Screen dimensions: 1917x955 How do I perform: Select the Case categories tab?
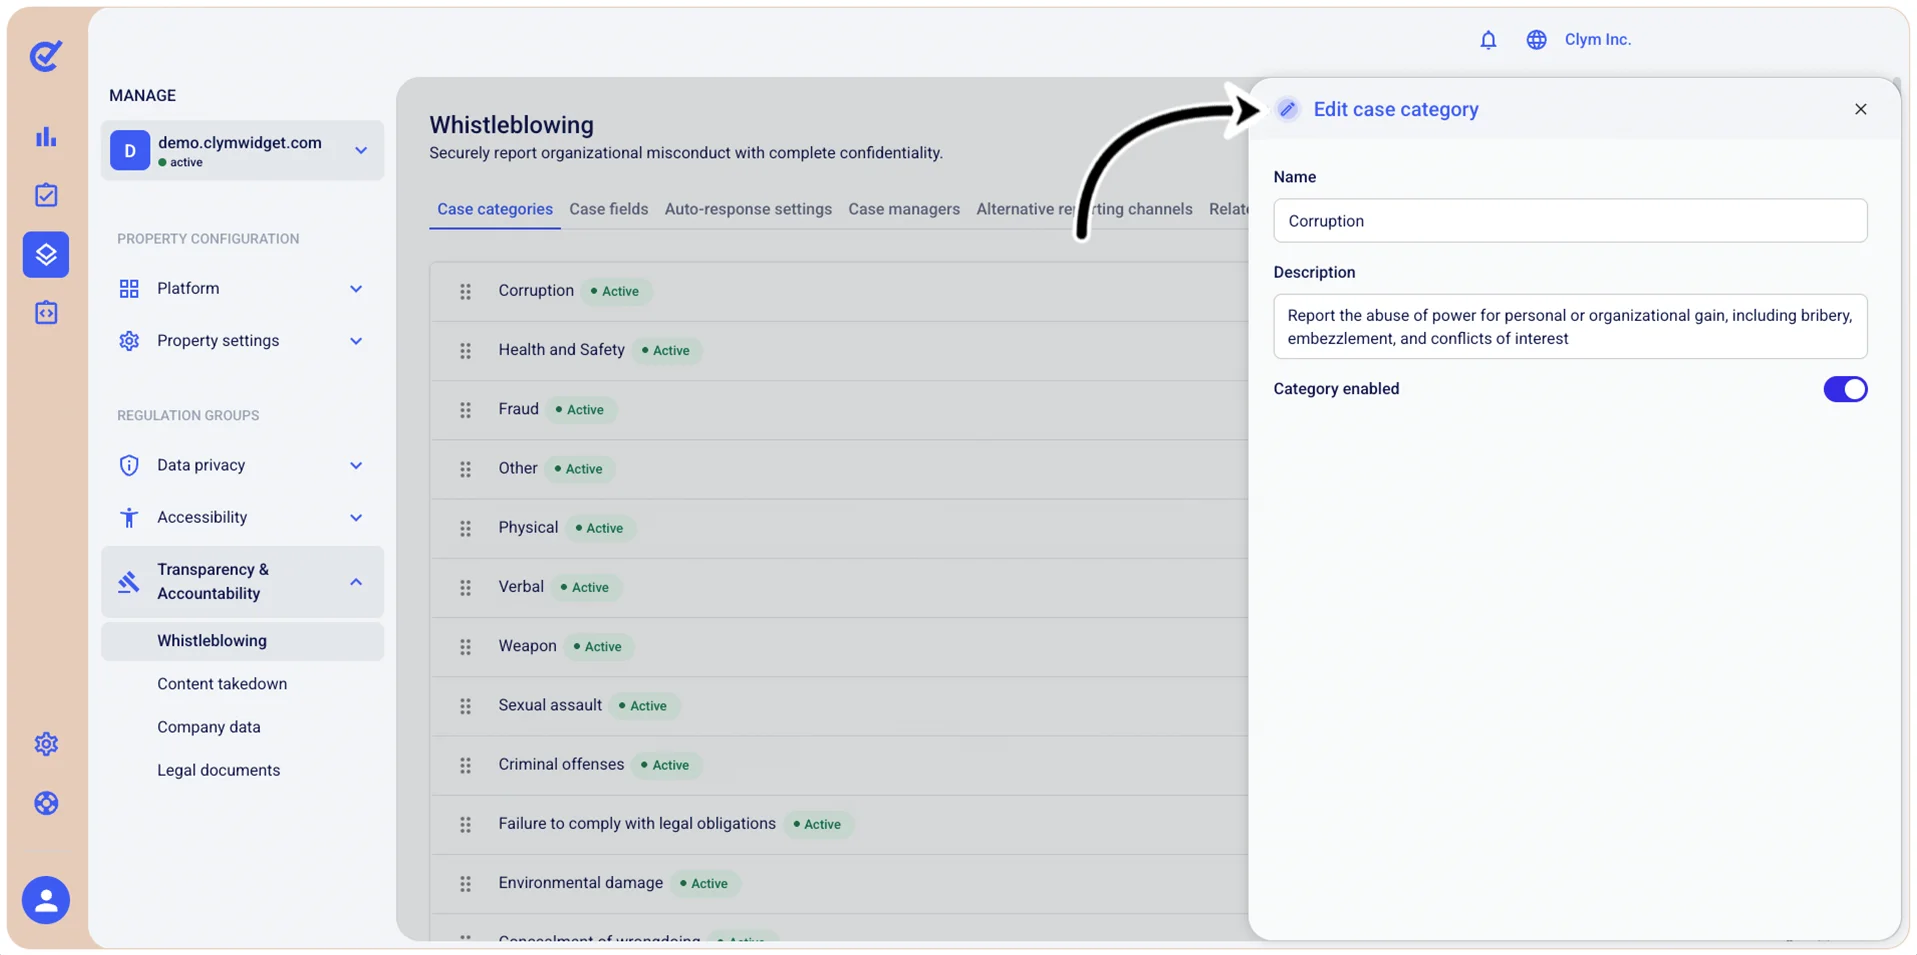tap(494, 209)
